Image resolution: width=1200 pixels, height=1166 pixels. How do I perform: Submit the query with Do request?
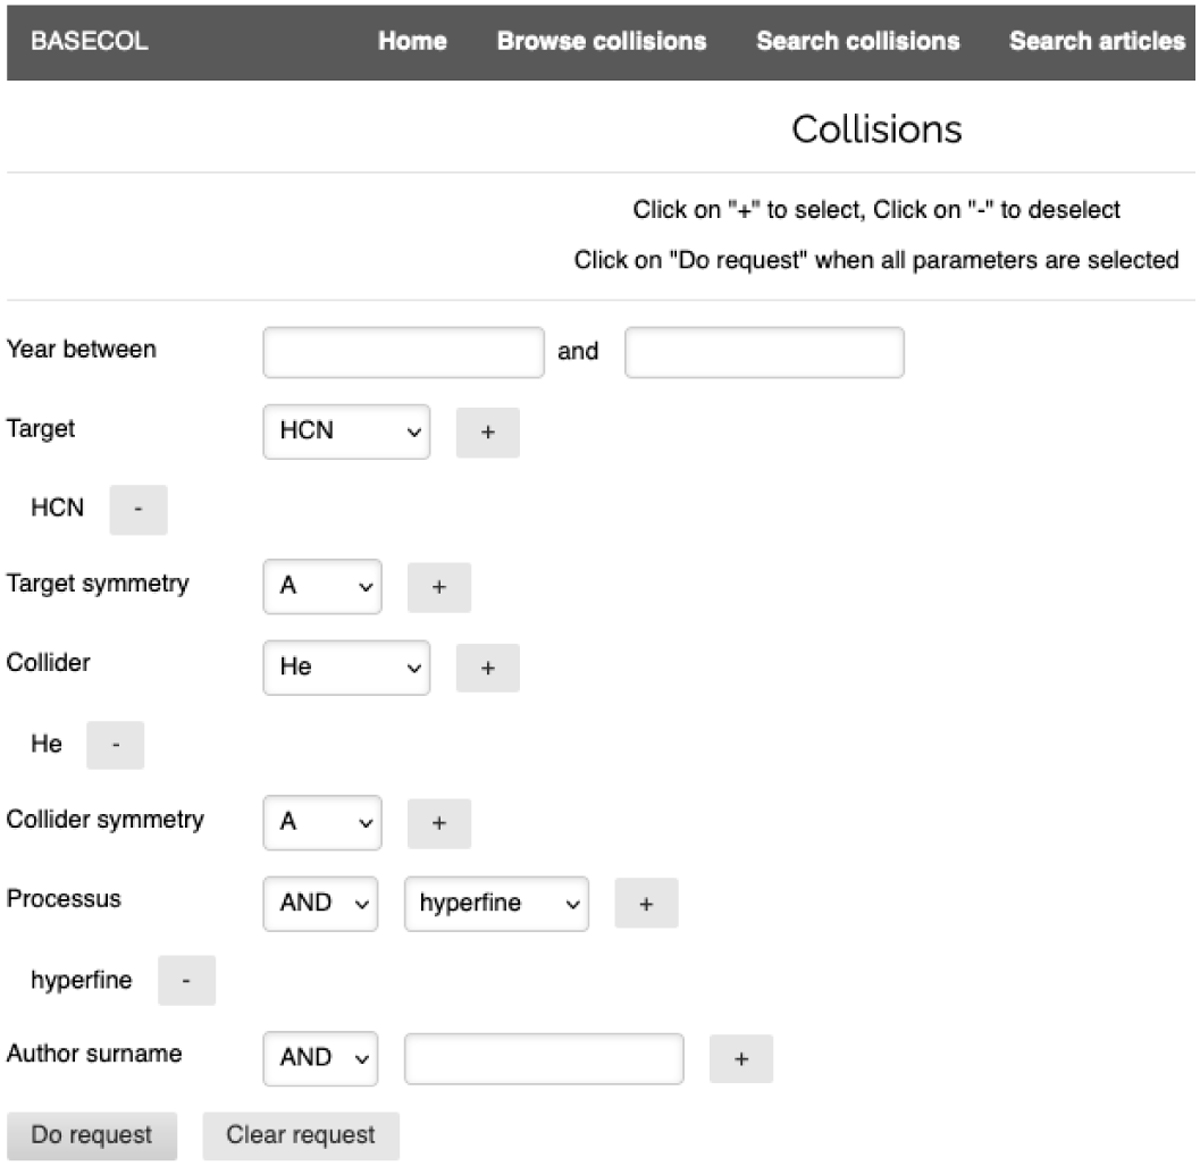tap(92, 1135)
